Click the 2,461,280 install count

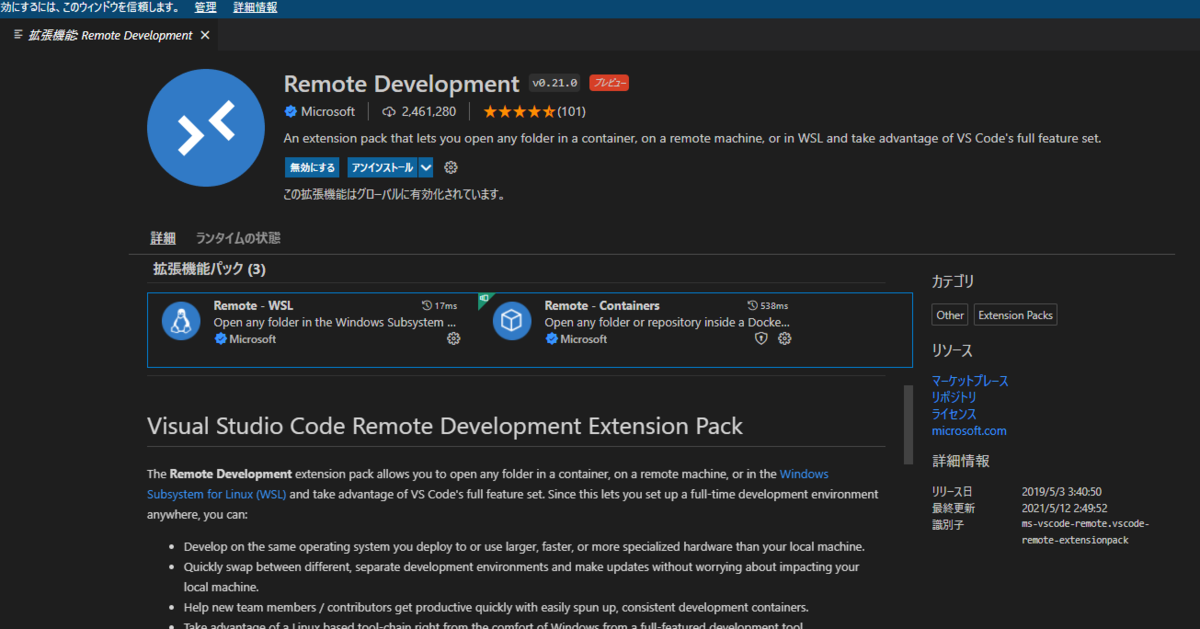[429, 111]
